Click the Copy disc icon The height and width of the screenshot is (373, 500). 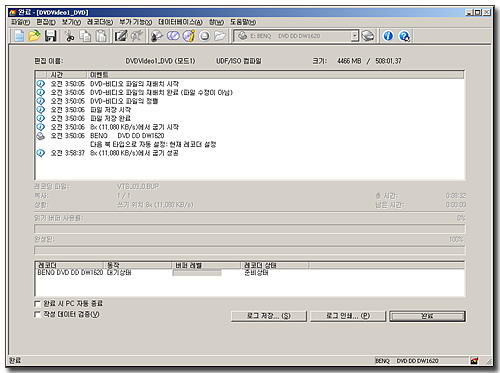[173, 36]
